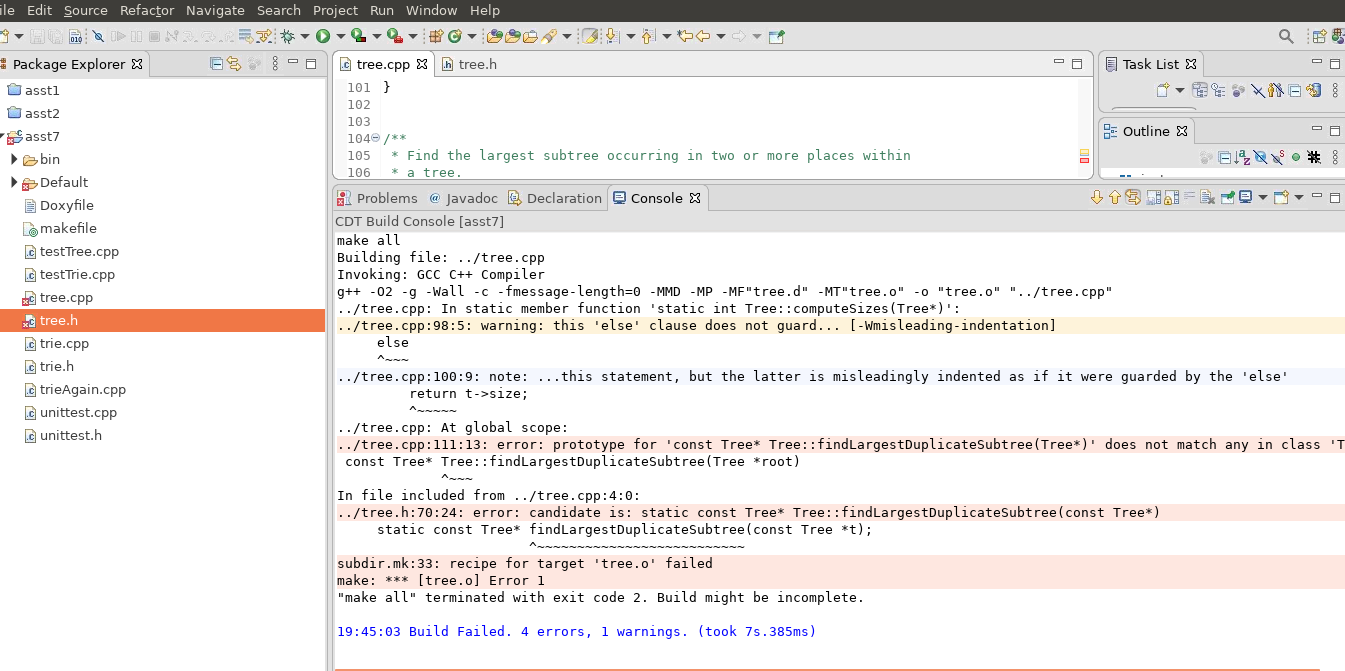The image size is (1345, 671).
Task: Select trieAgain.cpp in Package Explorer
Action: coord(82,389)
